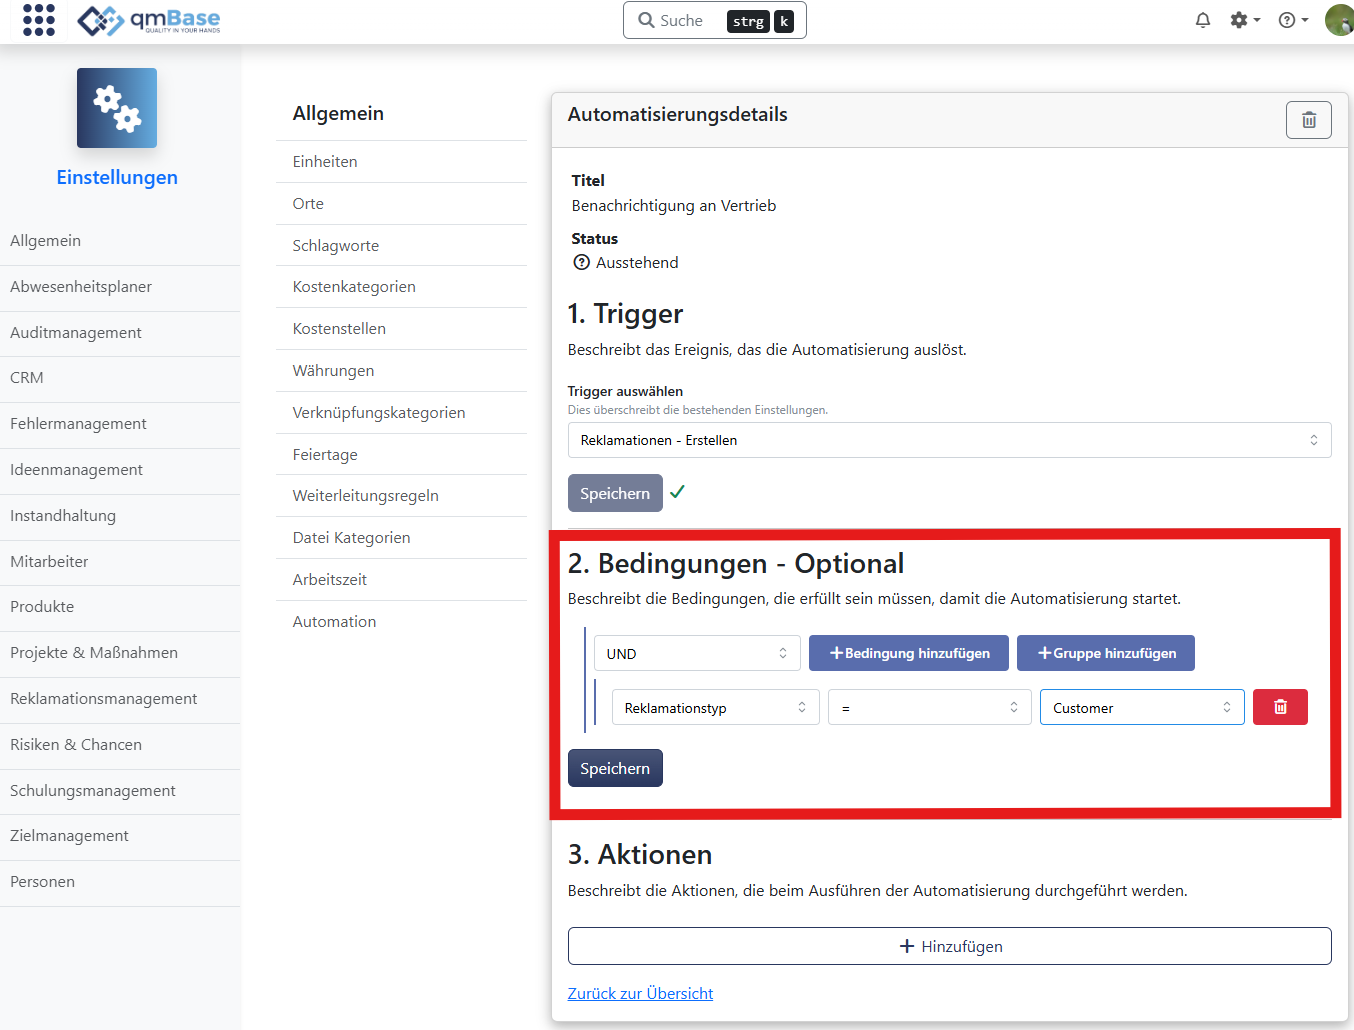Open the help question mark menu
Screen dimensions: 1354x1030
click(x=1292, y=20)
